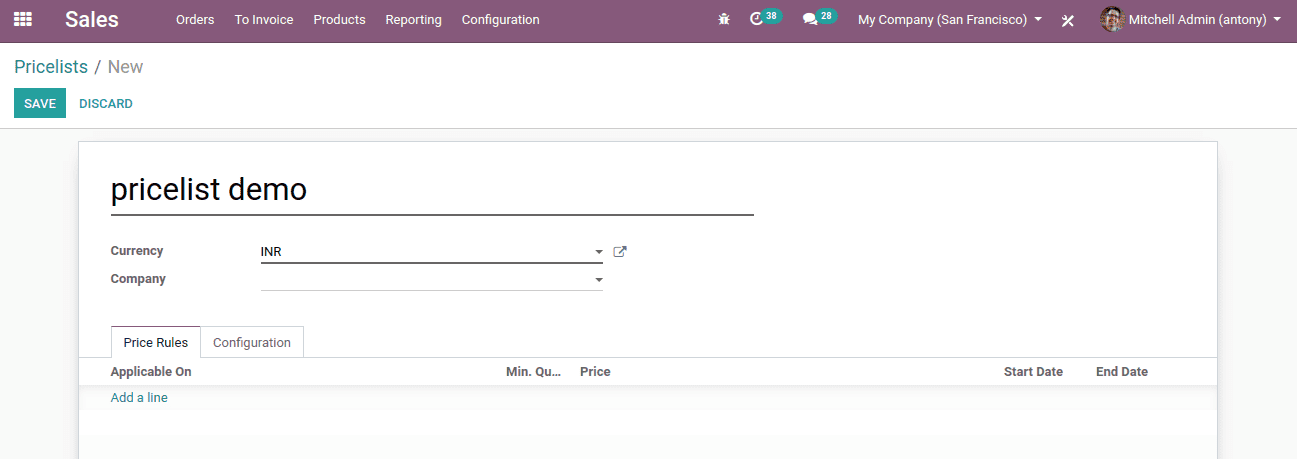Screen dimensions: 1297x459
Task: Expand My Company (San Francisco) switcher
Action: click(950, 19)
